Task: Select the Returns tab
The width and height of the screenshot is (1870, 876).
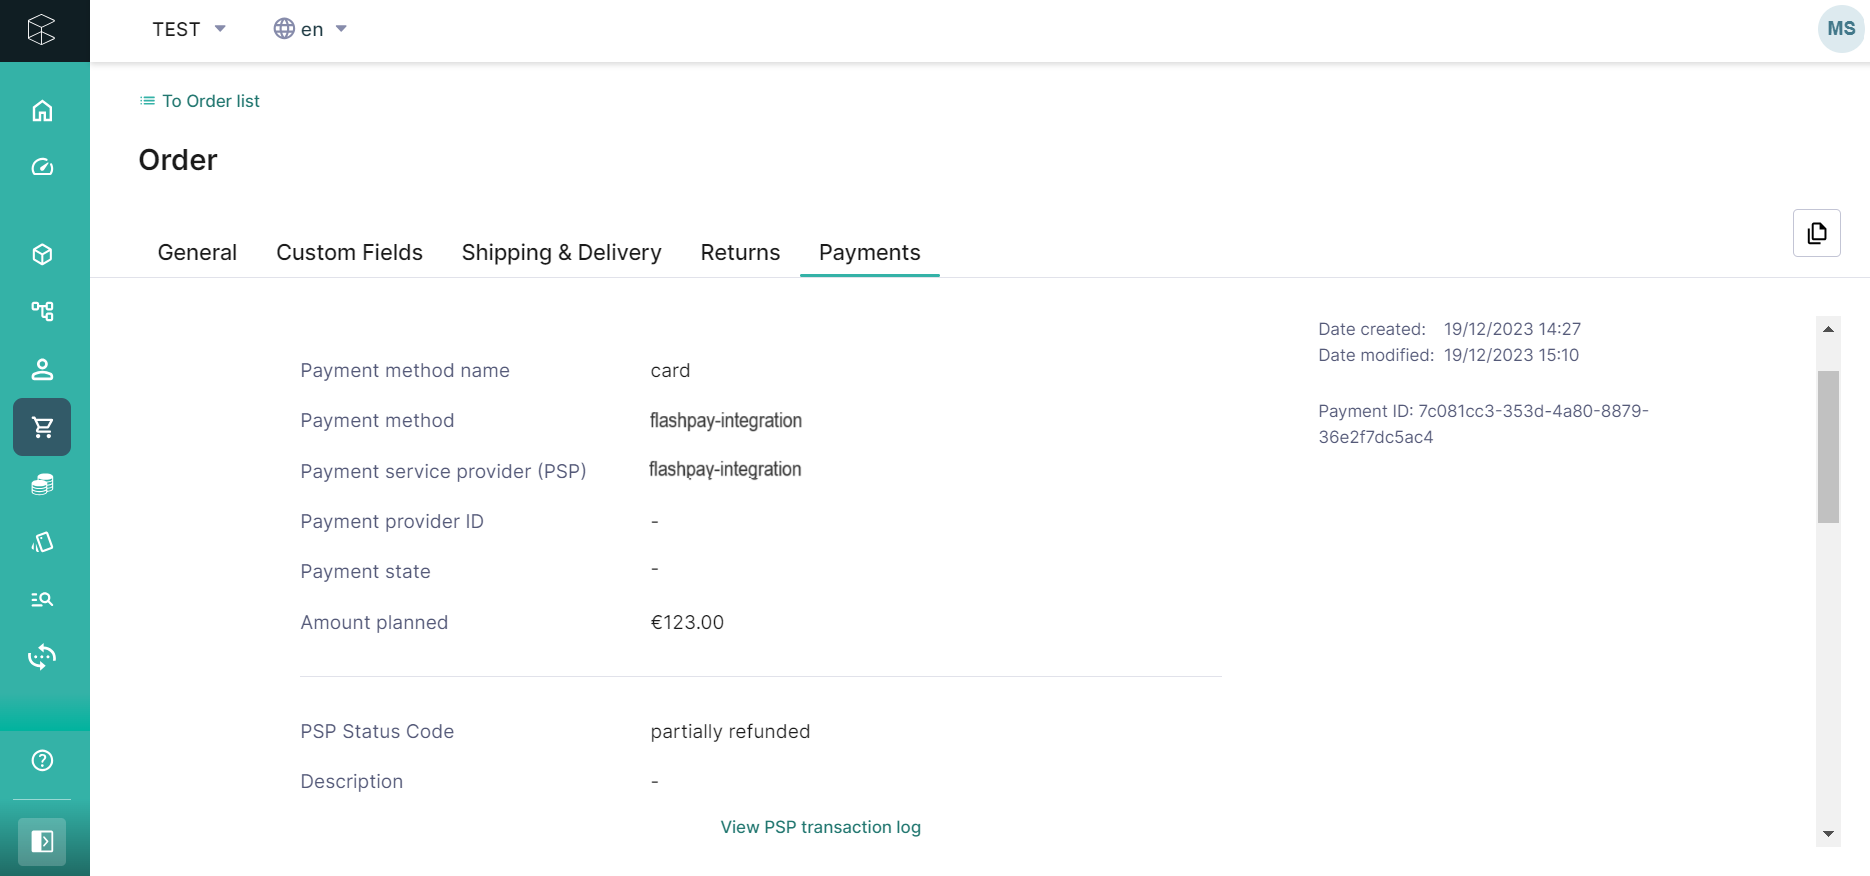Action: pyautogui.click(x=740, y=252)
